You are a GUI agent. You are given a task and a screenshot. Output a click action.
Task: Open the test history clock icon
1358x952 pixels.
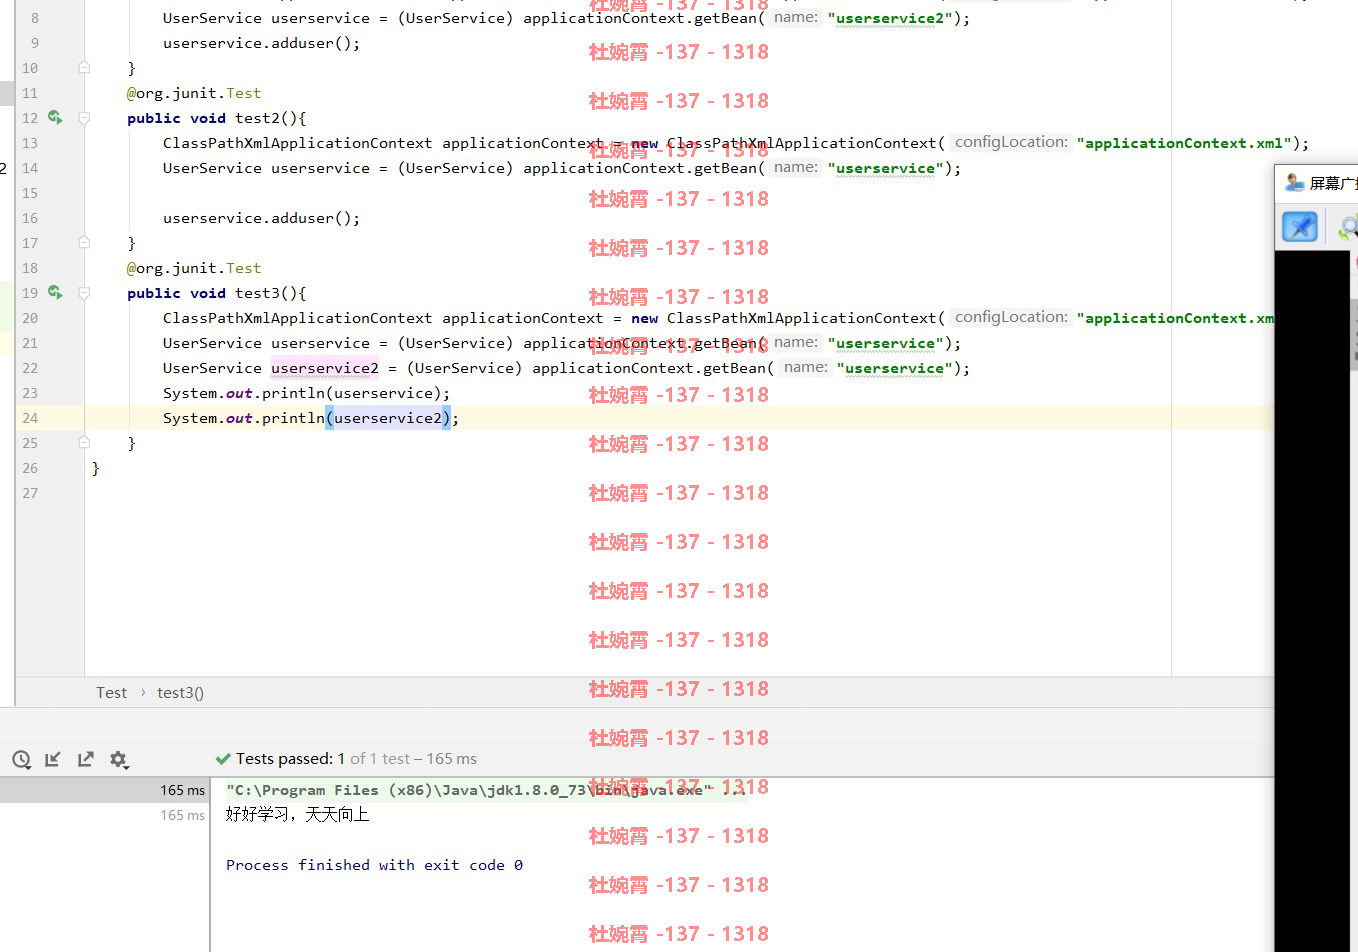coord(21,760)
